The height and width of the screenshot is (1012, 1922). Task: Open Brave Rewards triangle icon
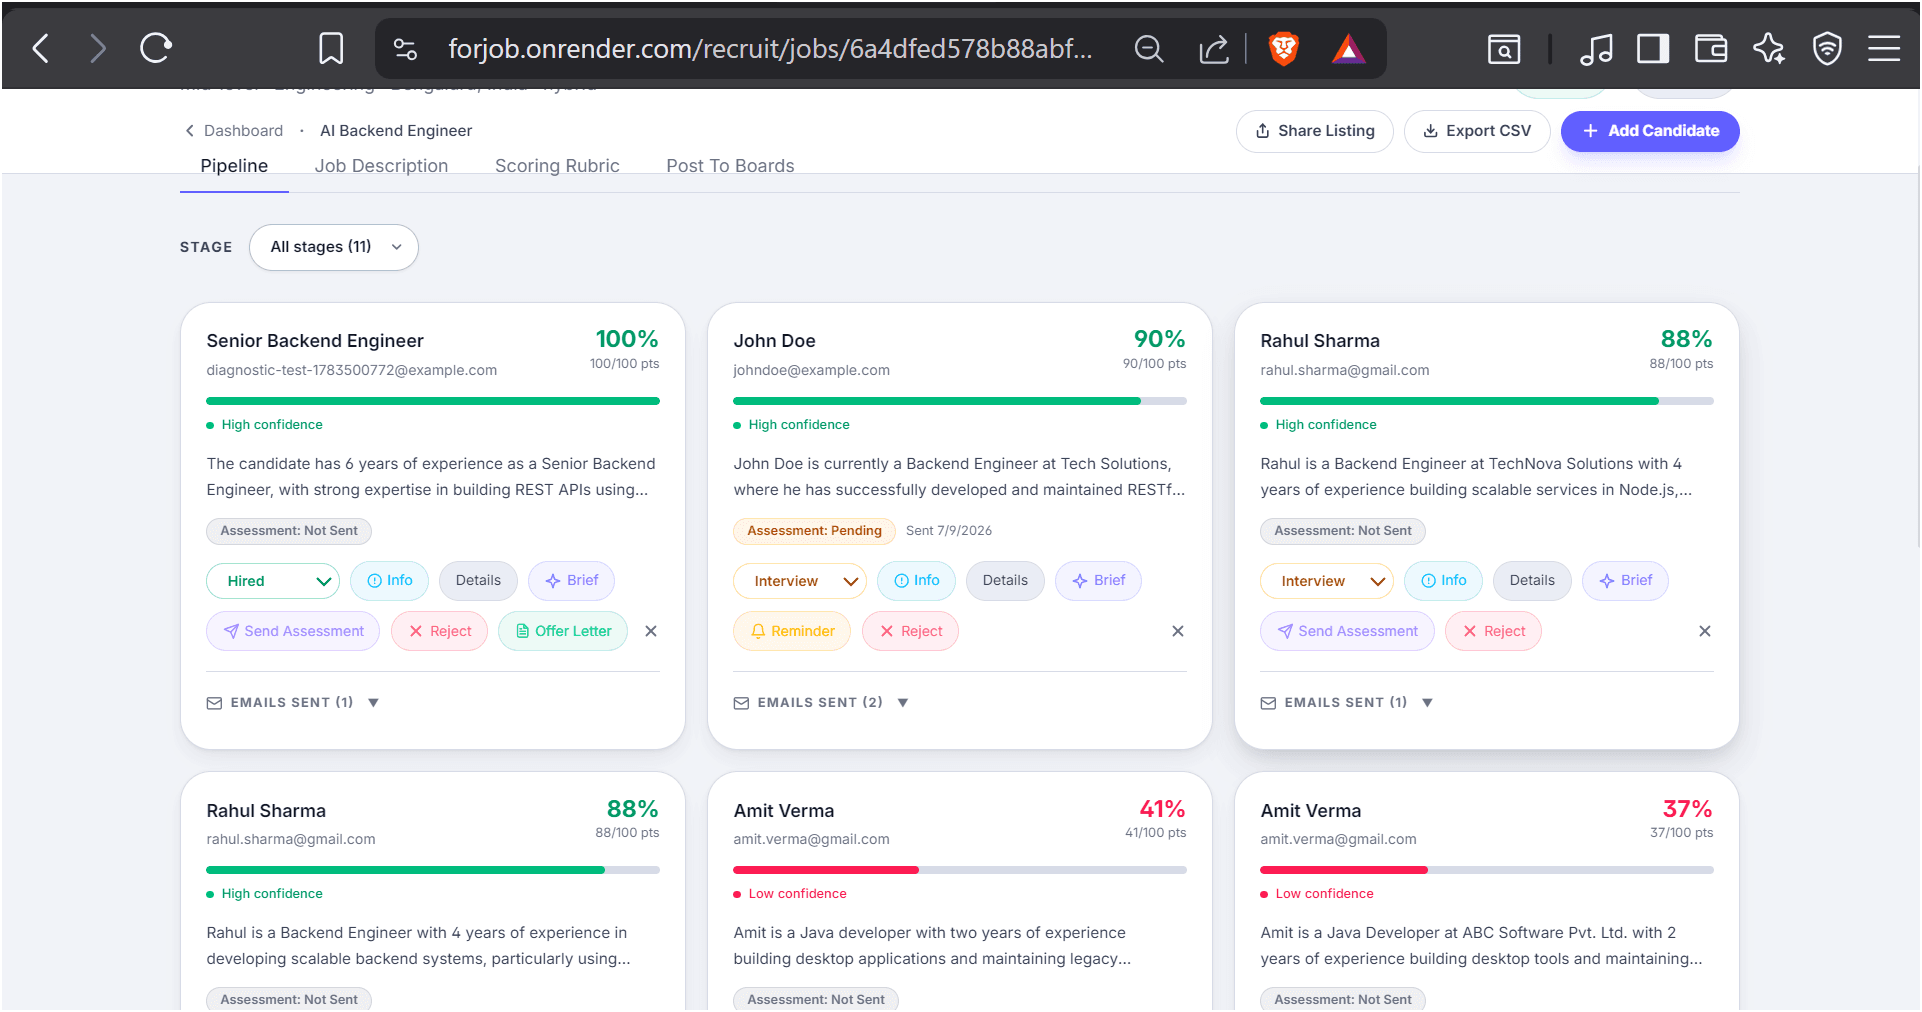pos(1348,48)
